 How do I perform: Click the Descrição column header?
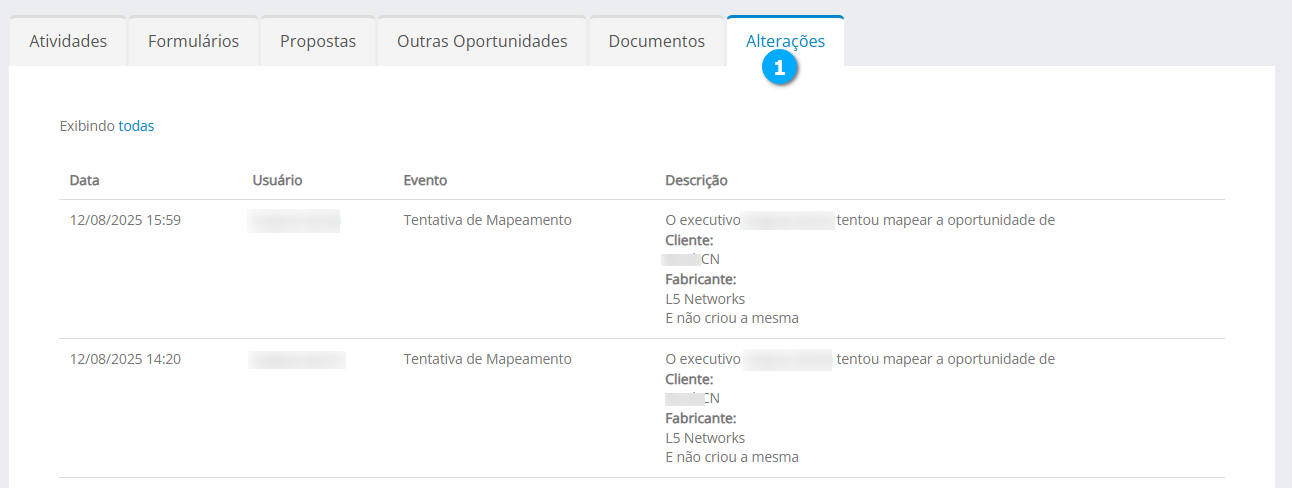pyautogui.click(x=696, y=180)
